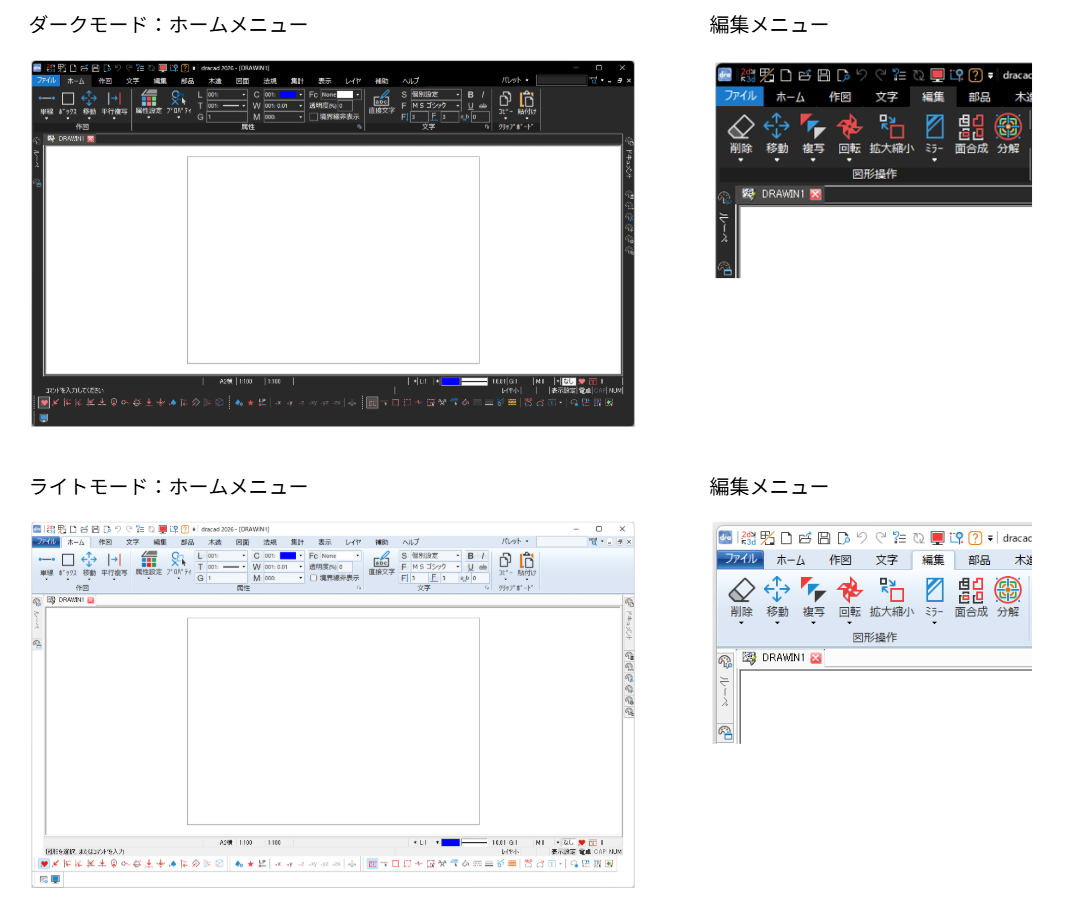Close DRAWIN1 tab in light 編集 screenshot
The width and height of the screenshot is (1068, 915).
tap(815, 657)
